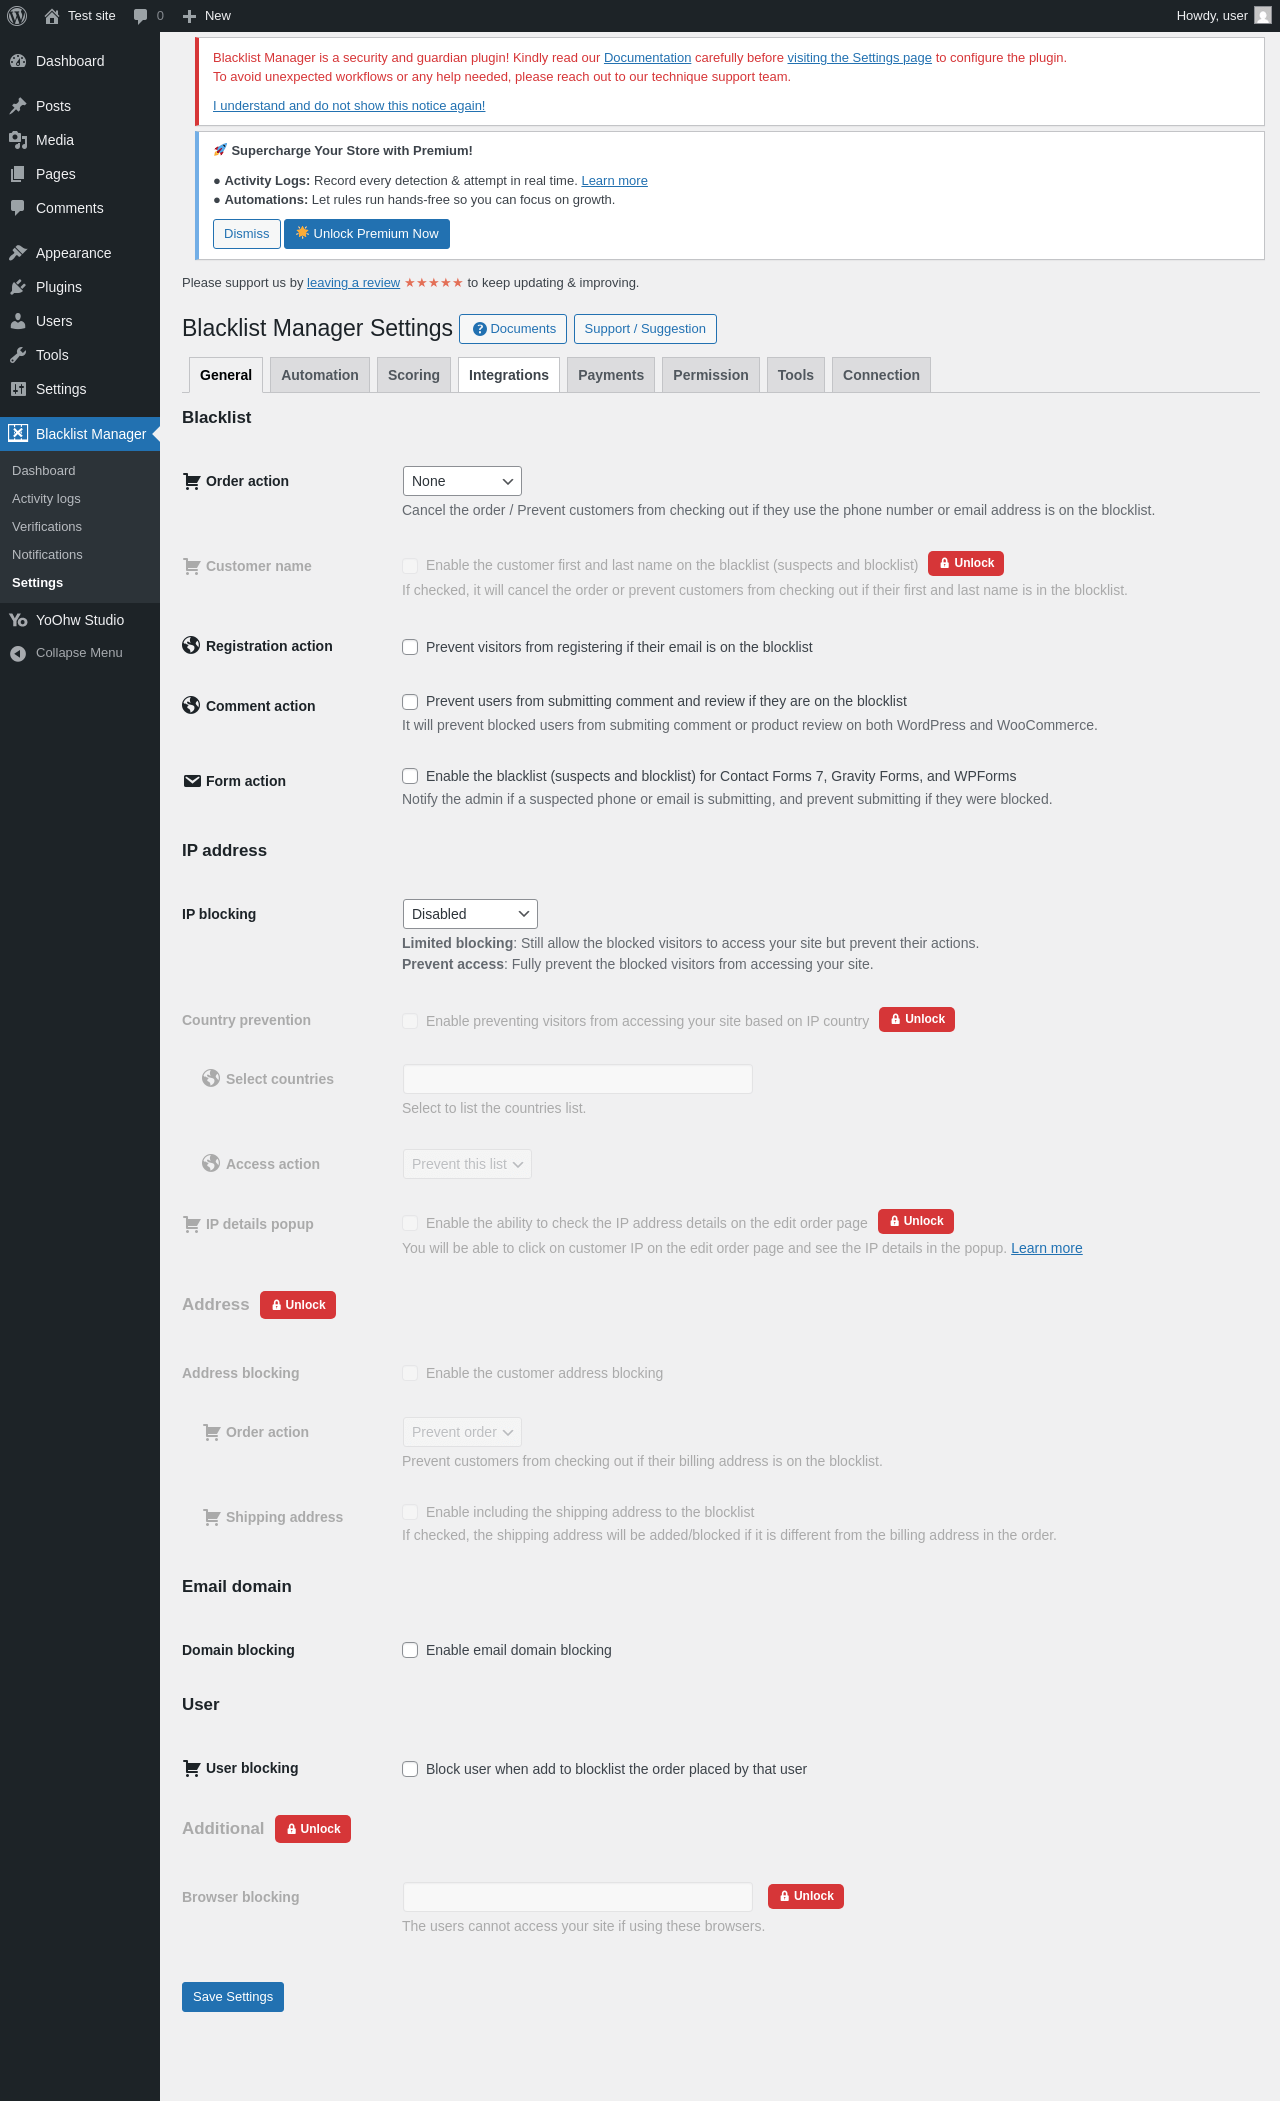Click the Save Settings button

(x=233, y=1997)
